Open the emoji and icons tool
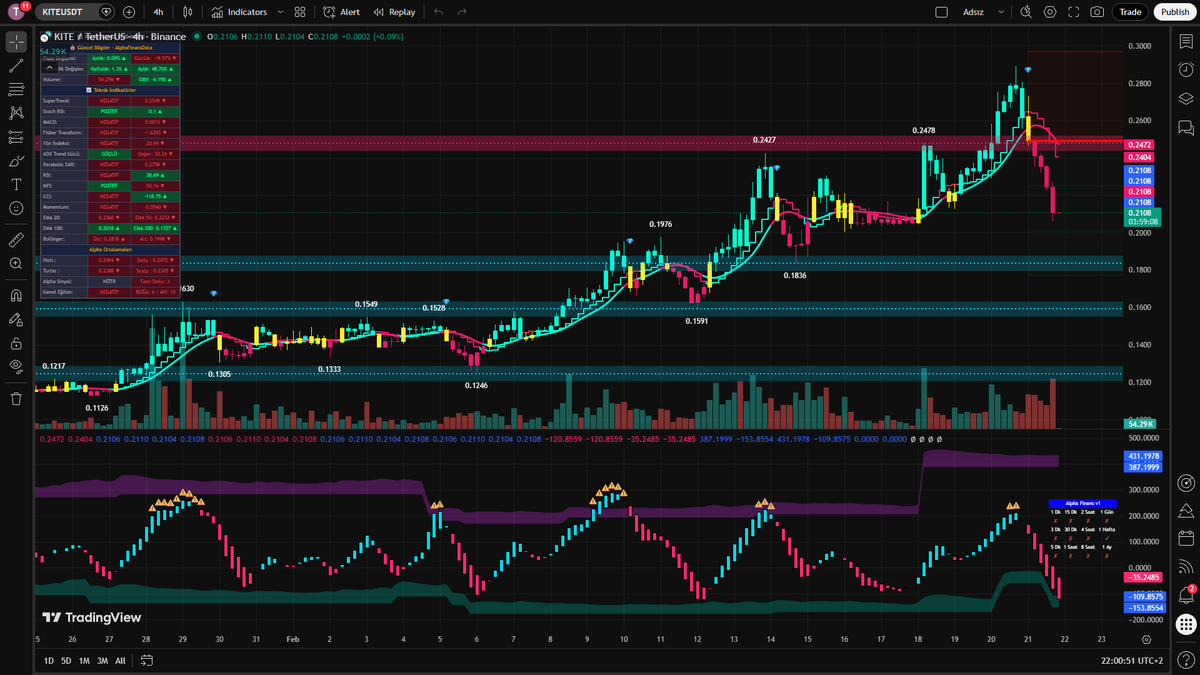 point(16,208)
